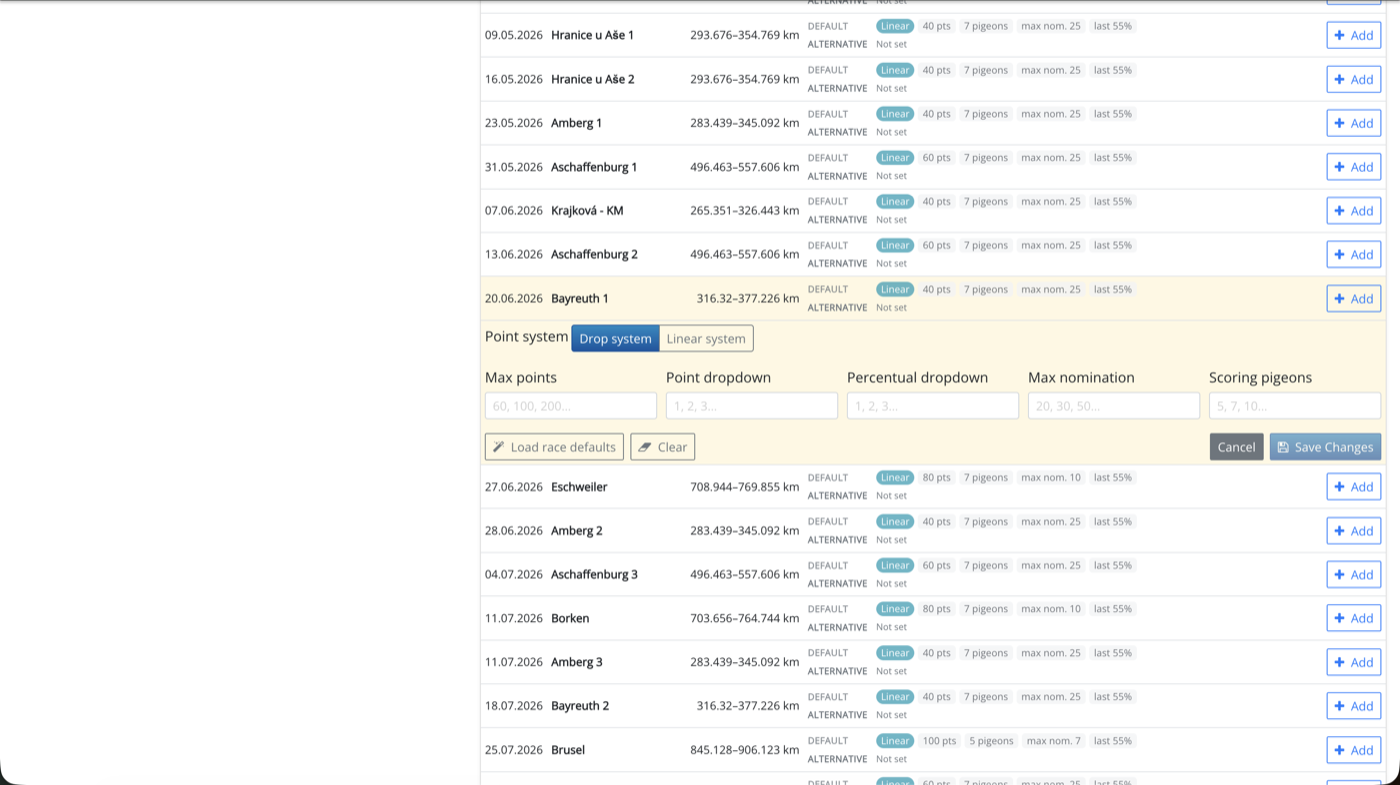Focus the Point dropdown field
The image size is (1400, 785).
[752, 405]
